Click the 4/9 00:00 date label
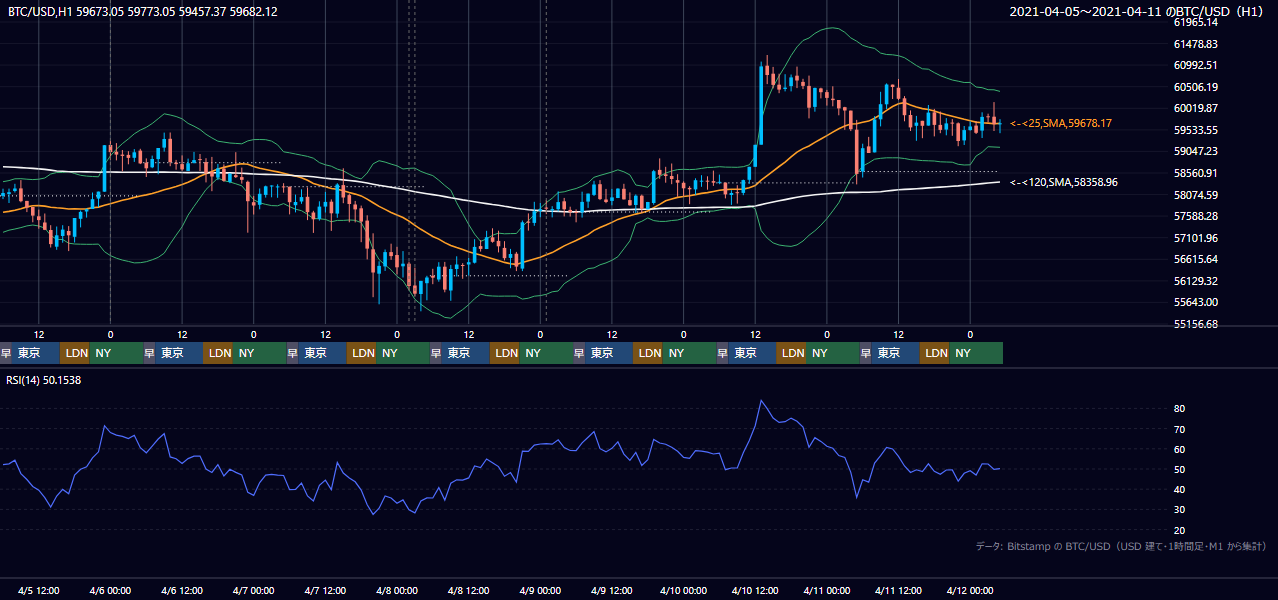1278x600 pixels. click(540, 590)
